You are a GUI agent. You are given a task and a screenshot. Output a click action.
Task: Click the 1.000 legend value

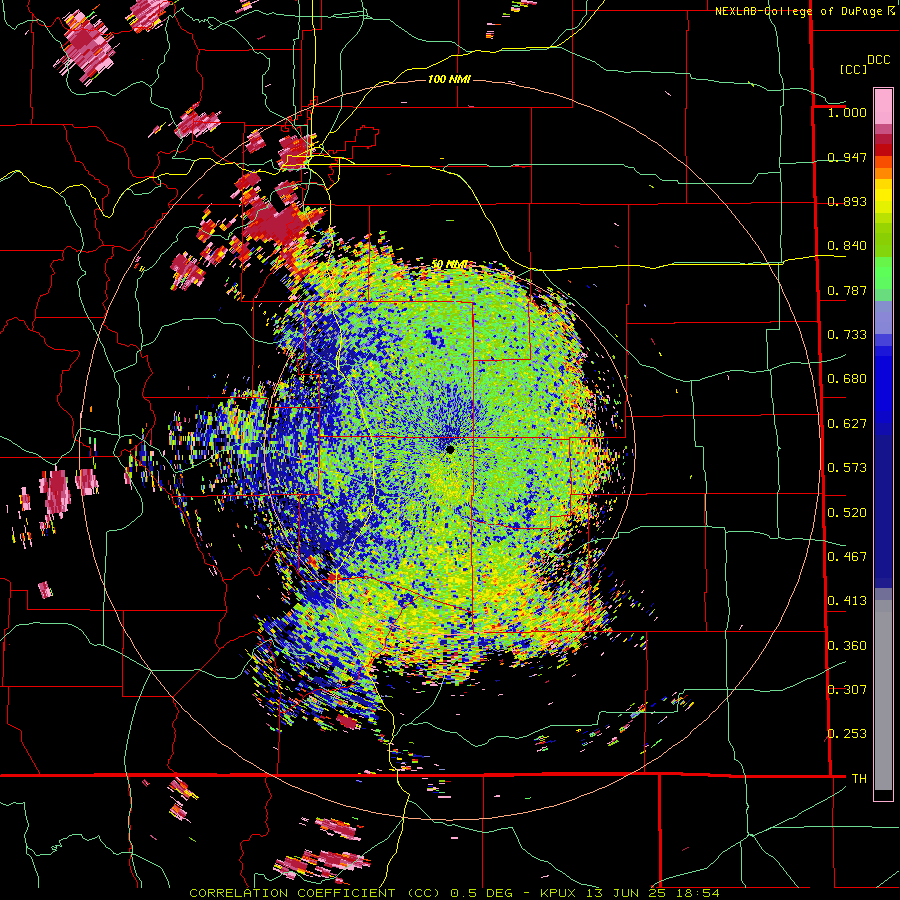click(847, 112)
